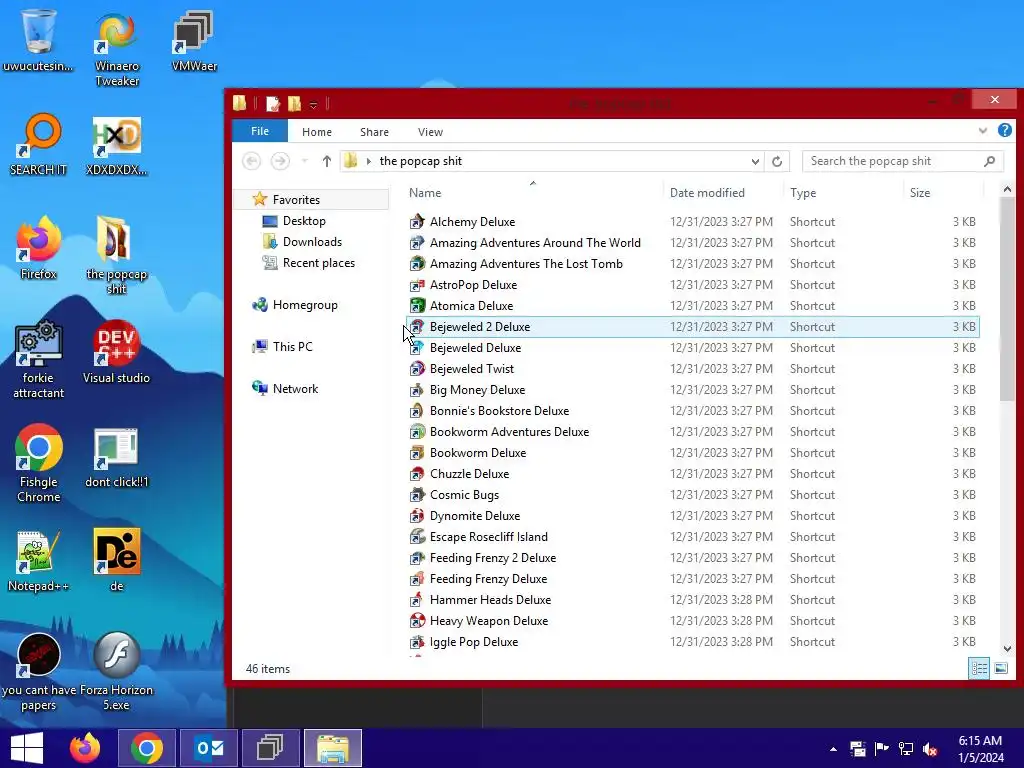1024x768 pixels.
Task: Select Homegroup in the navigation pane
Action: [x=305, y=305]
